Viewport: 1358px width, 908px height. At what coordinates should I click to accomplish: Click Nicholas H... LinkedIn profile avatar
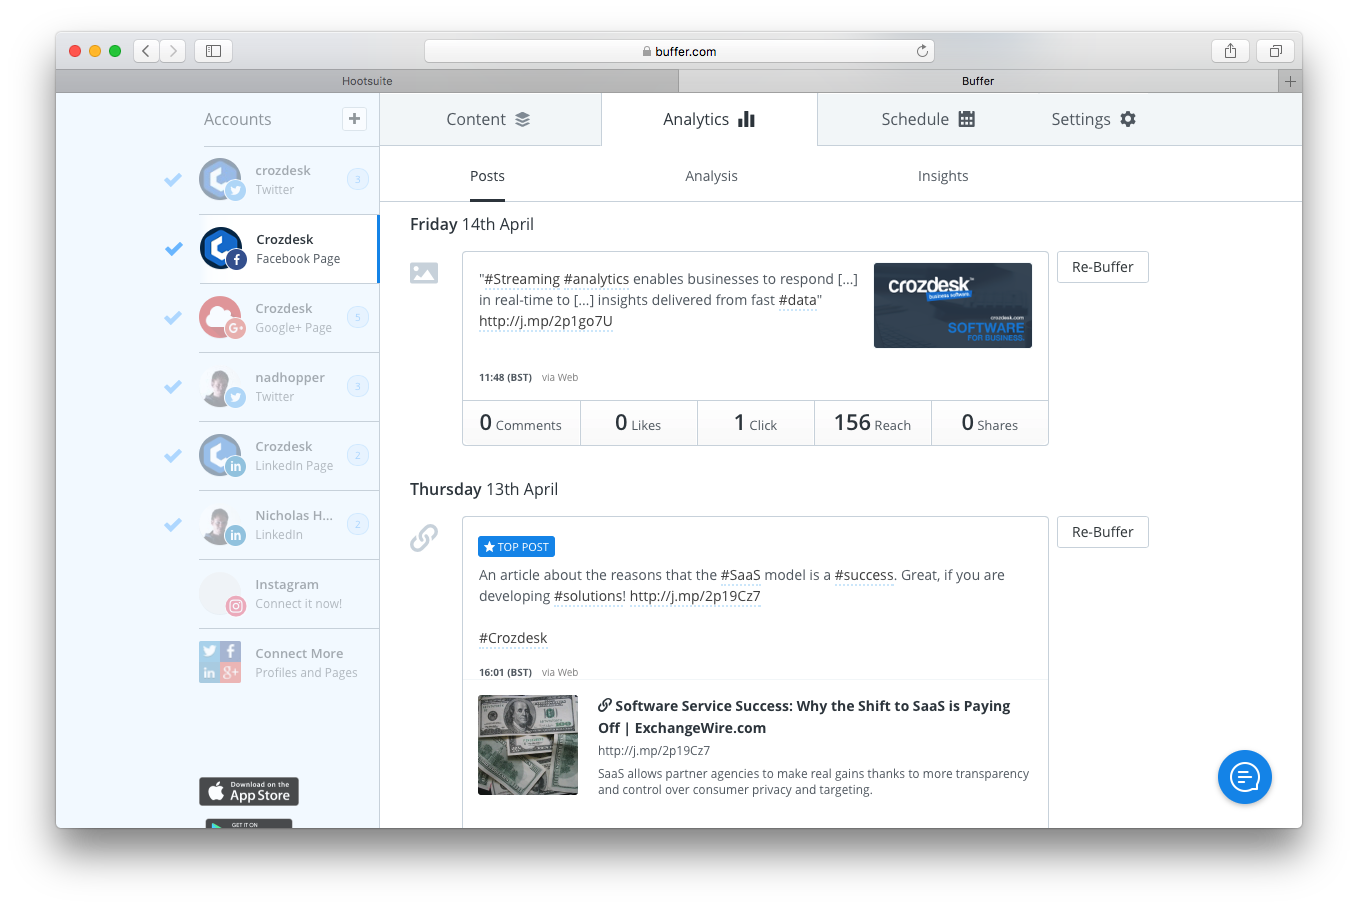point(221,525)
